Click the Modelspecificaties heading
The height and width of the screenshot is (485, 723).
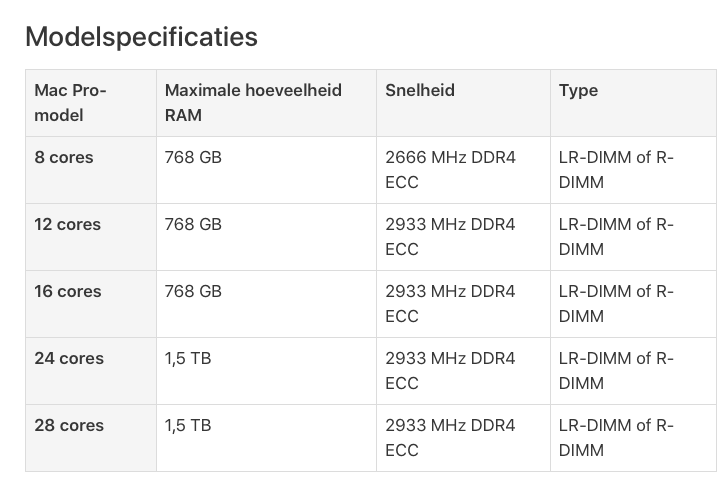(x=141, y=37)
